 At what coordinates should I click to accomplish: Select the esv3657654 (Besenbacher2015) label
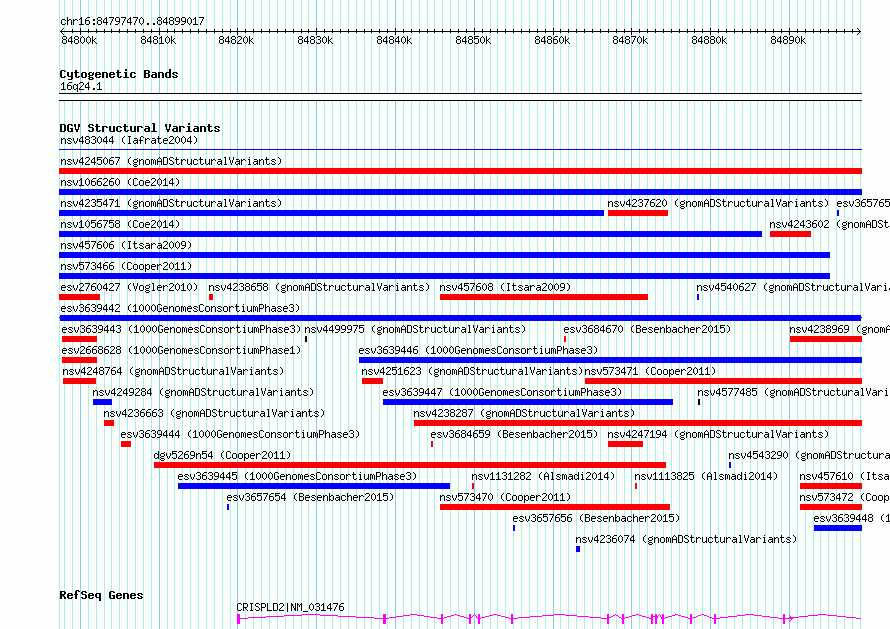tap(310, 497)
